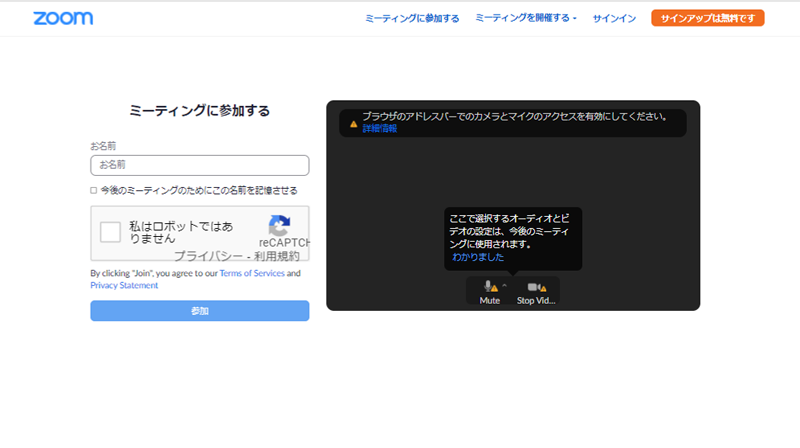The image size is (800, 448).
Task: Expand audio options caret next to Mute
Action: point(504,286)
